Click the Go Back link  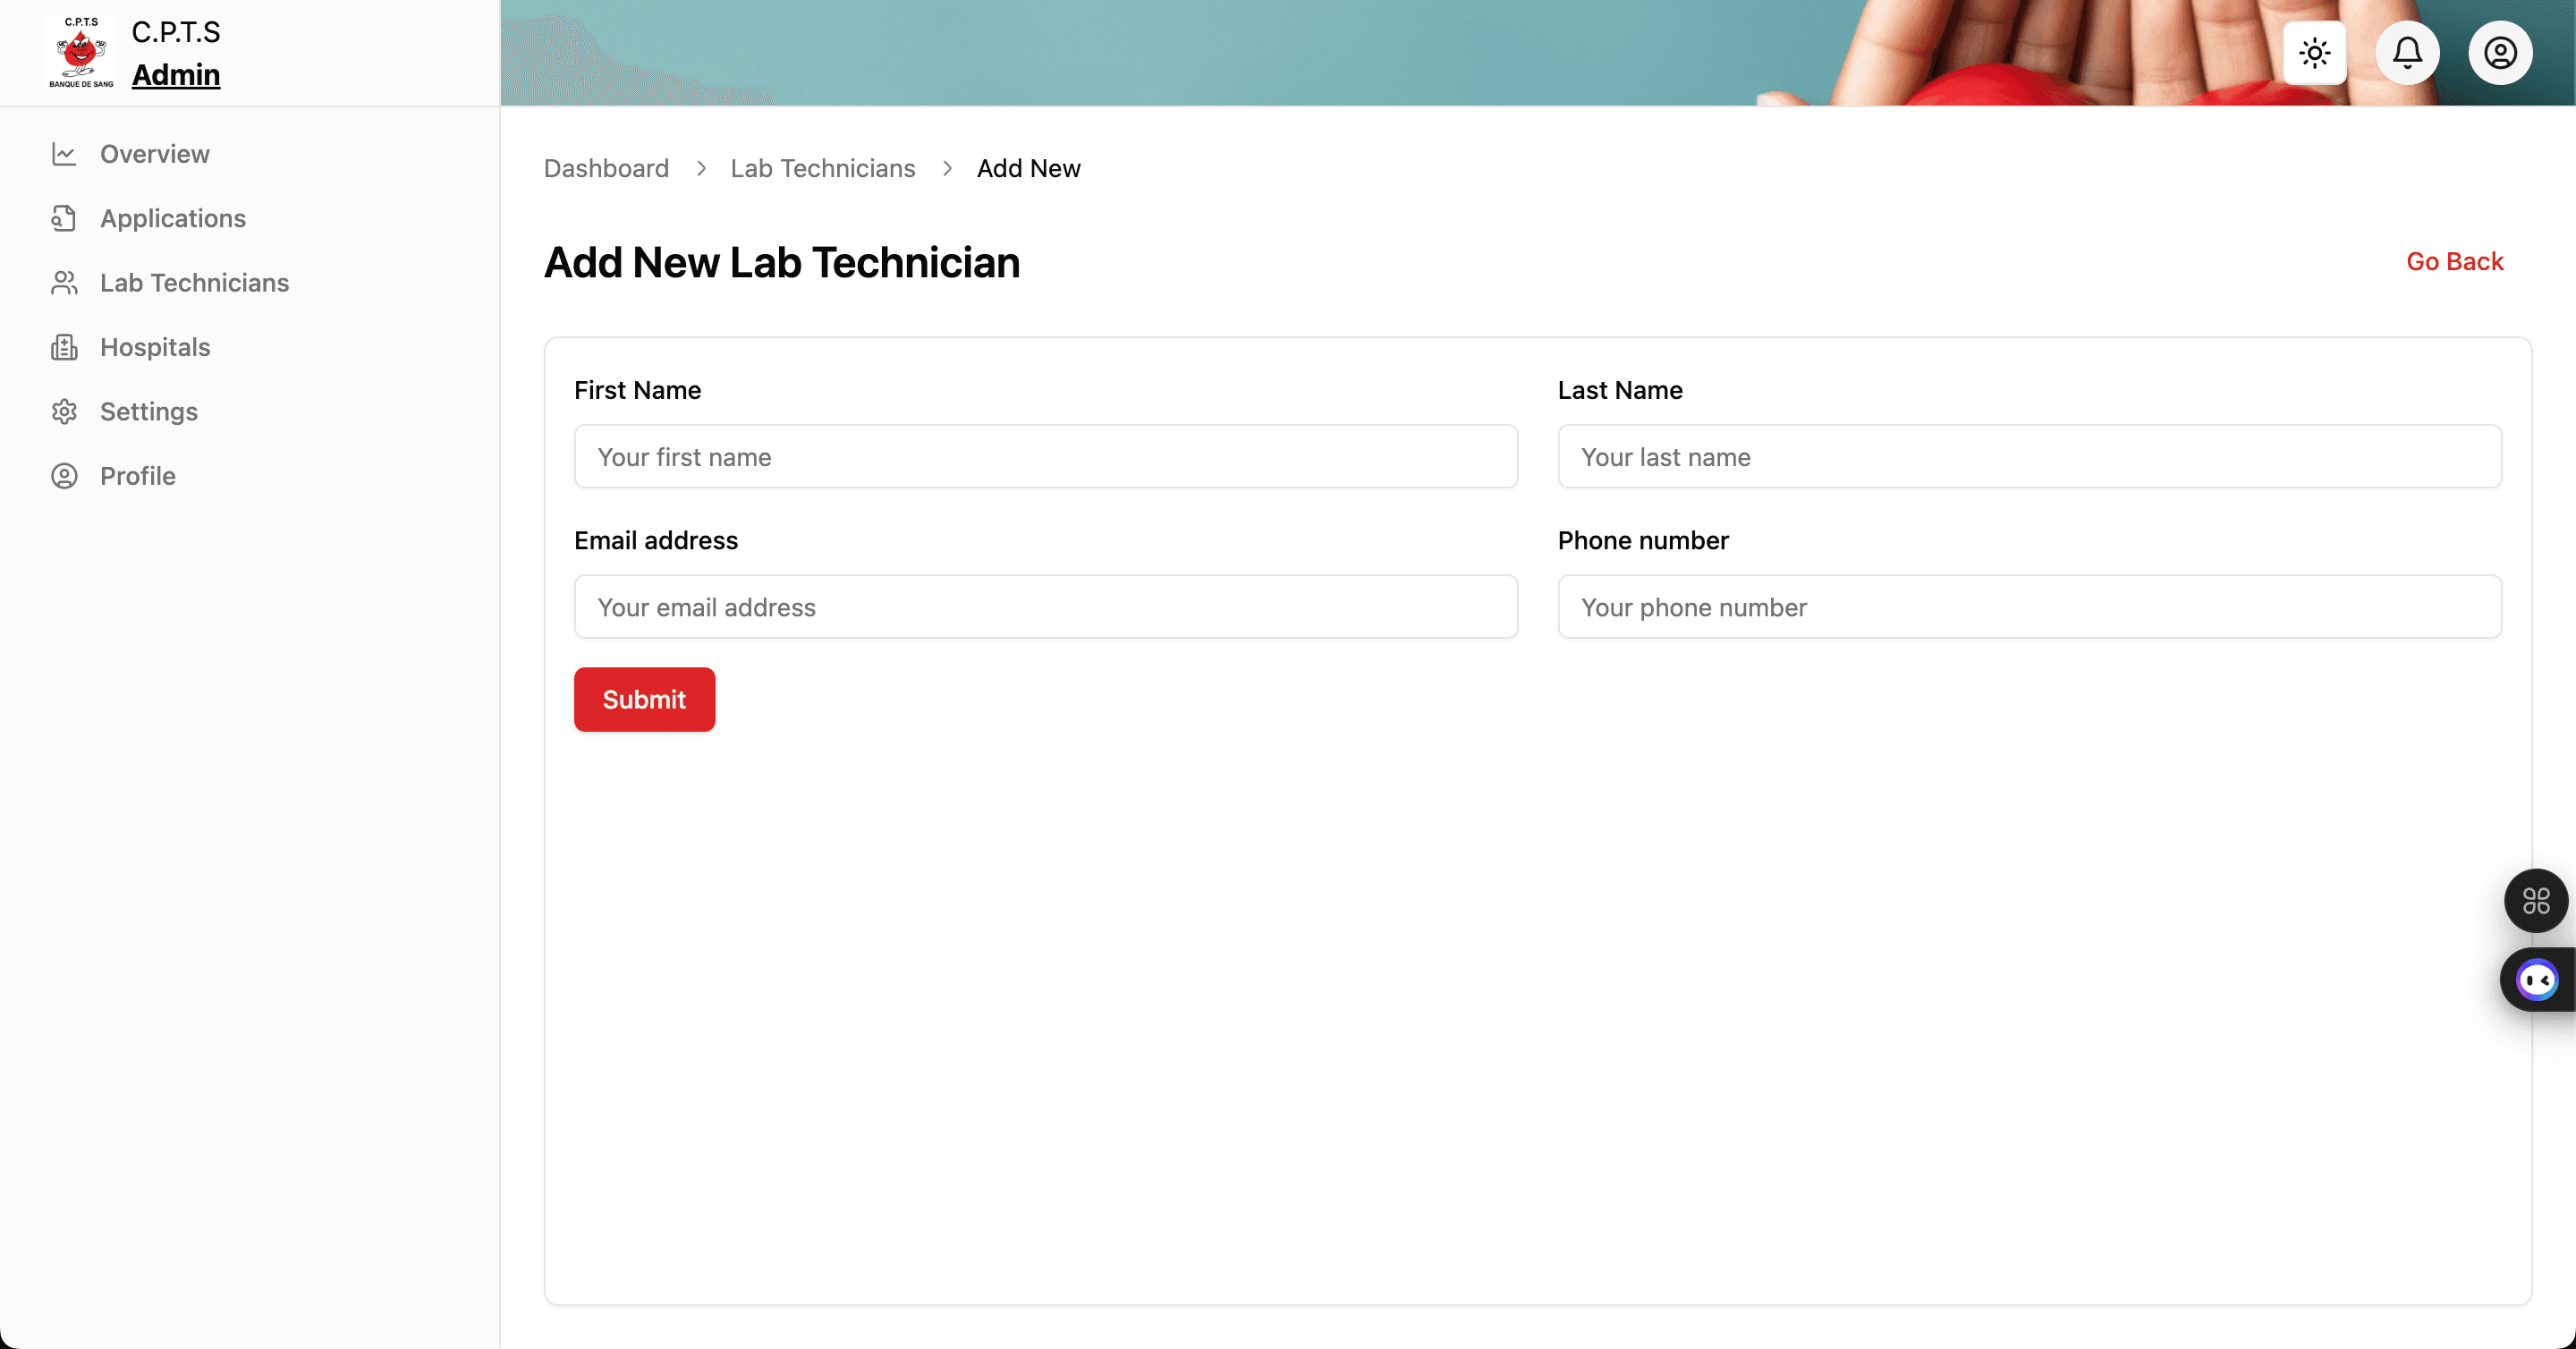click(2454, 261)
